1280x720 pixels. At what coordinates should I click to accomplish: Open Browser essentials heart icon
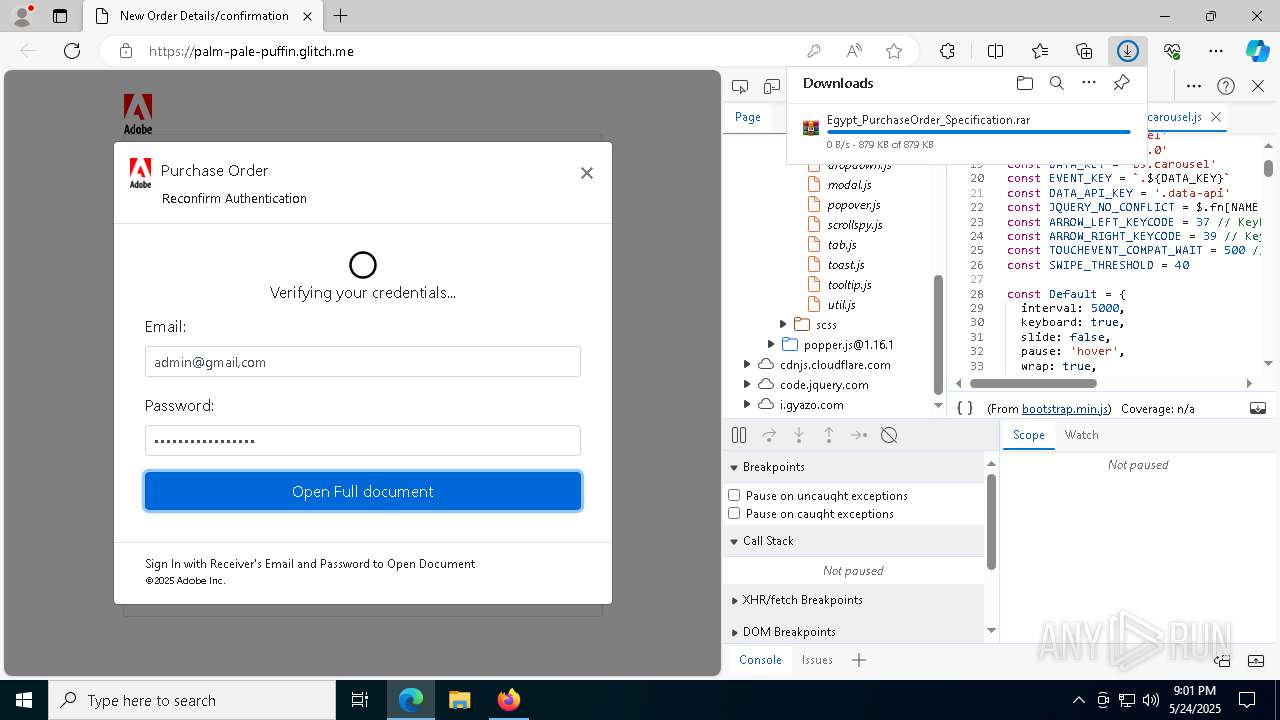click(1172, 51)
